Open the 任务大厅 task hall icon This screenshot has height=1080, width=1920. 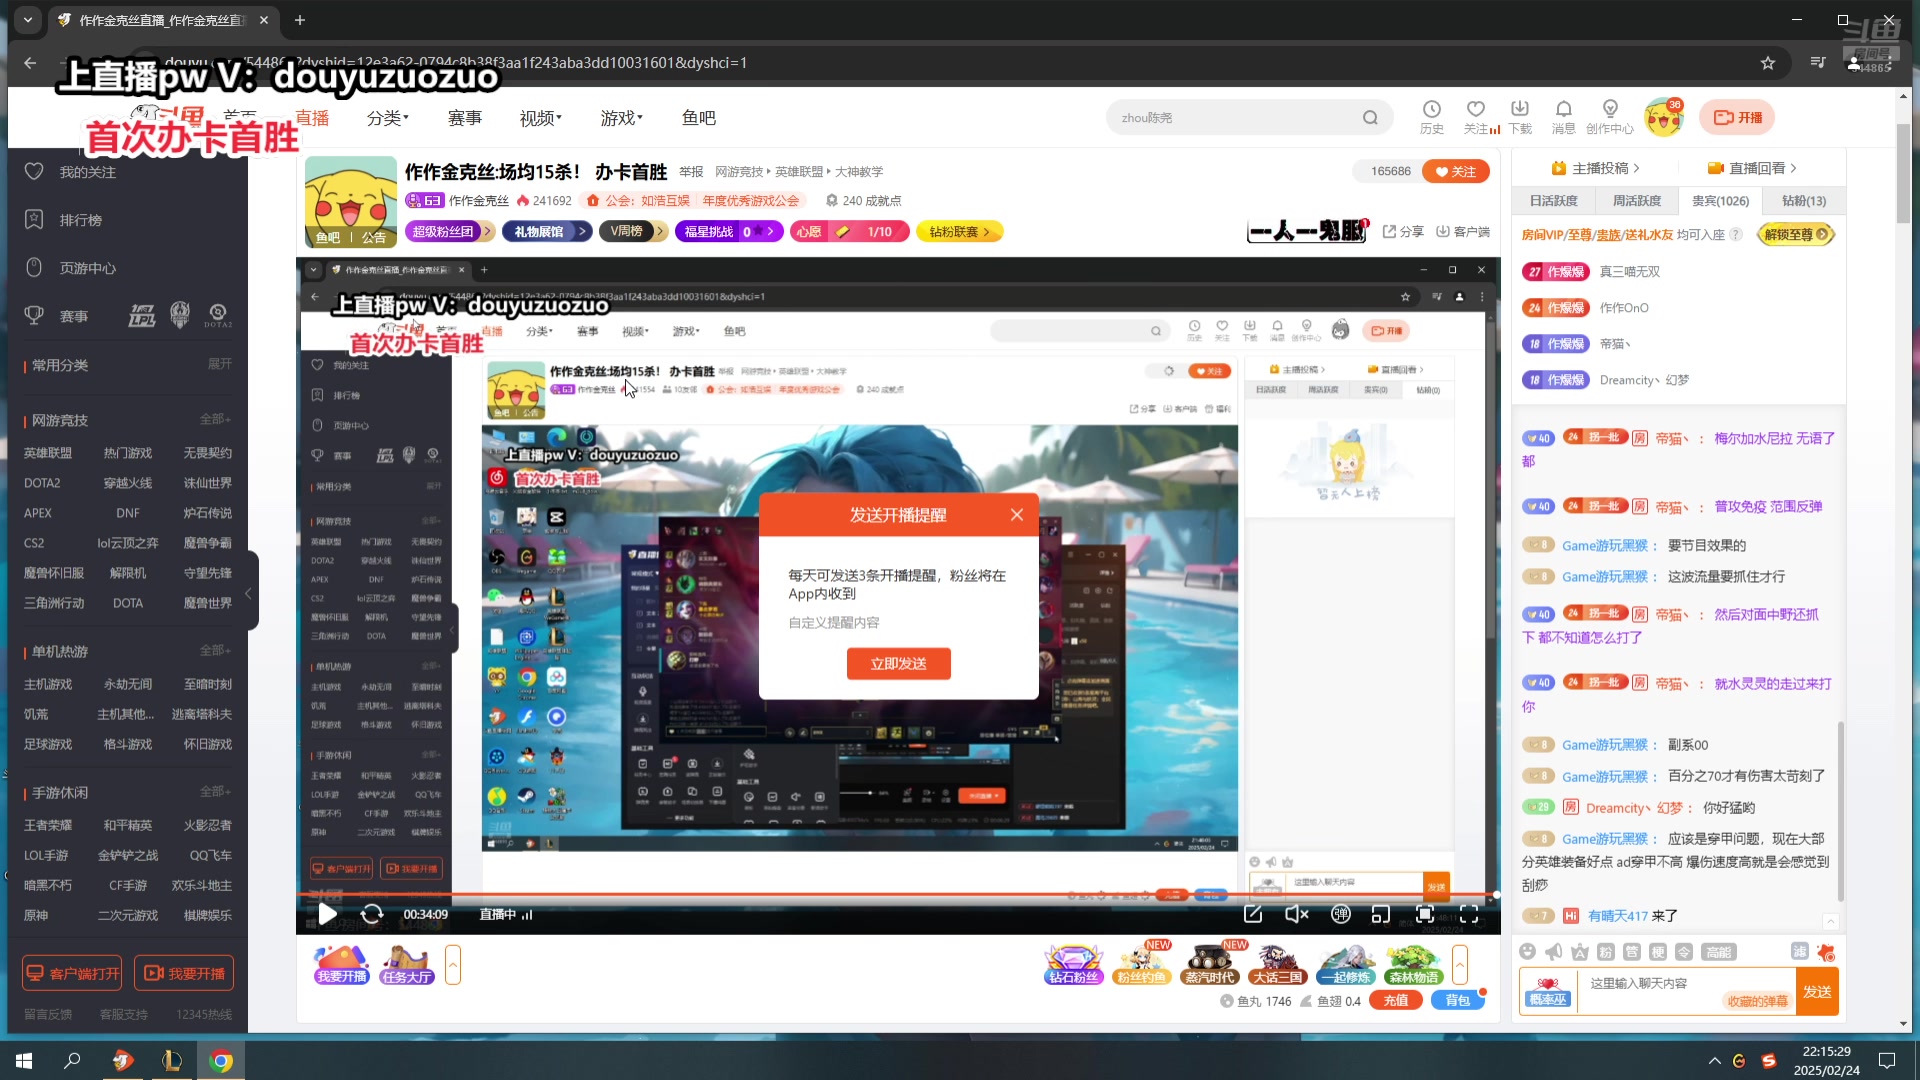coord(406,964)
